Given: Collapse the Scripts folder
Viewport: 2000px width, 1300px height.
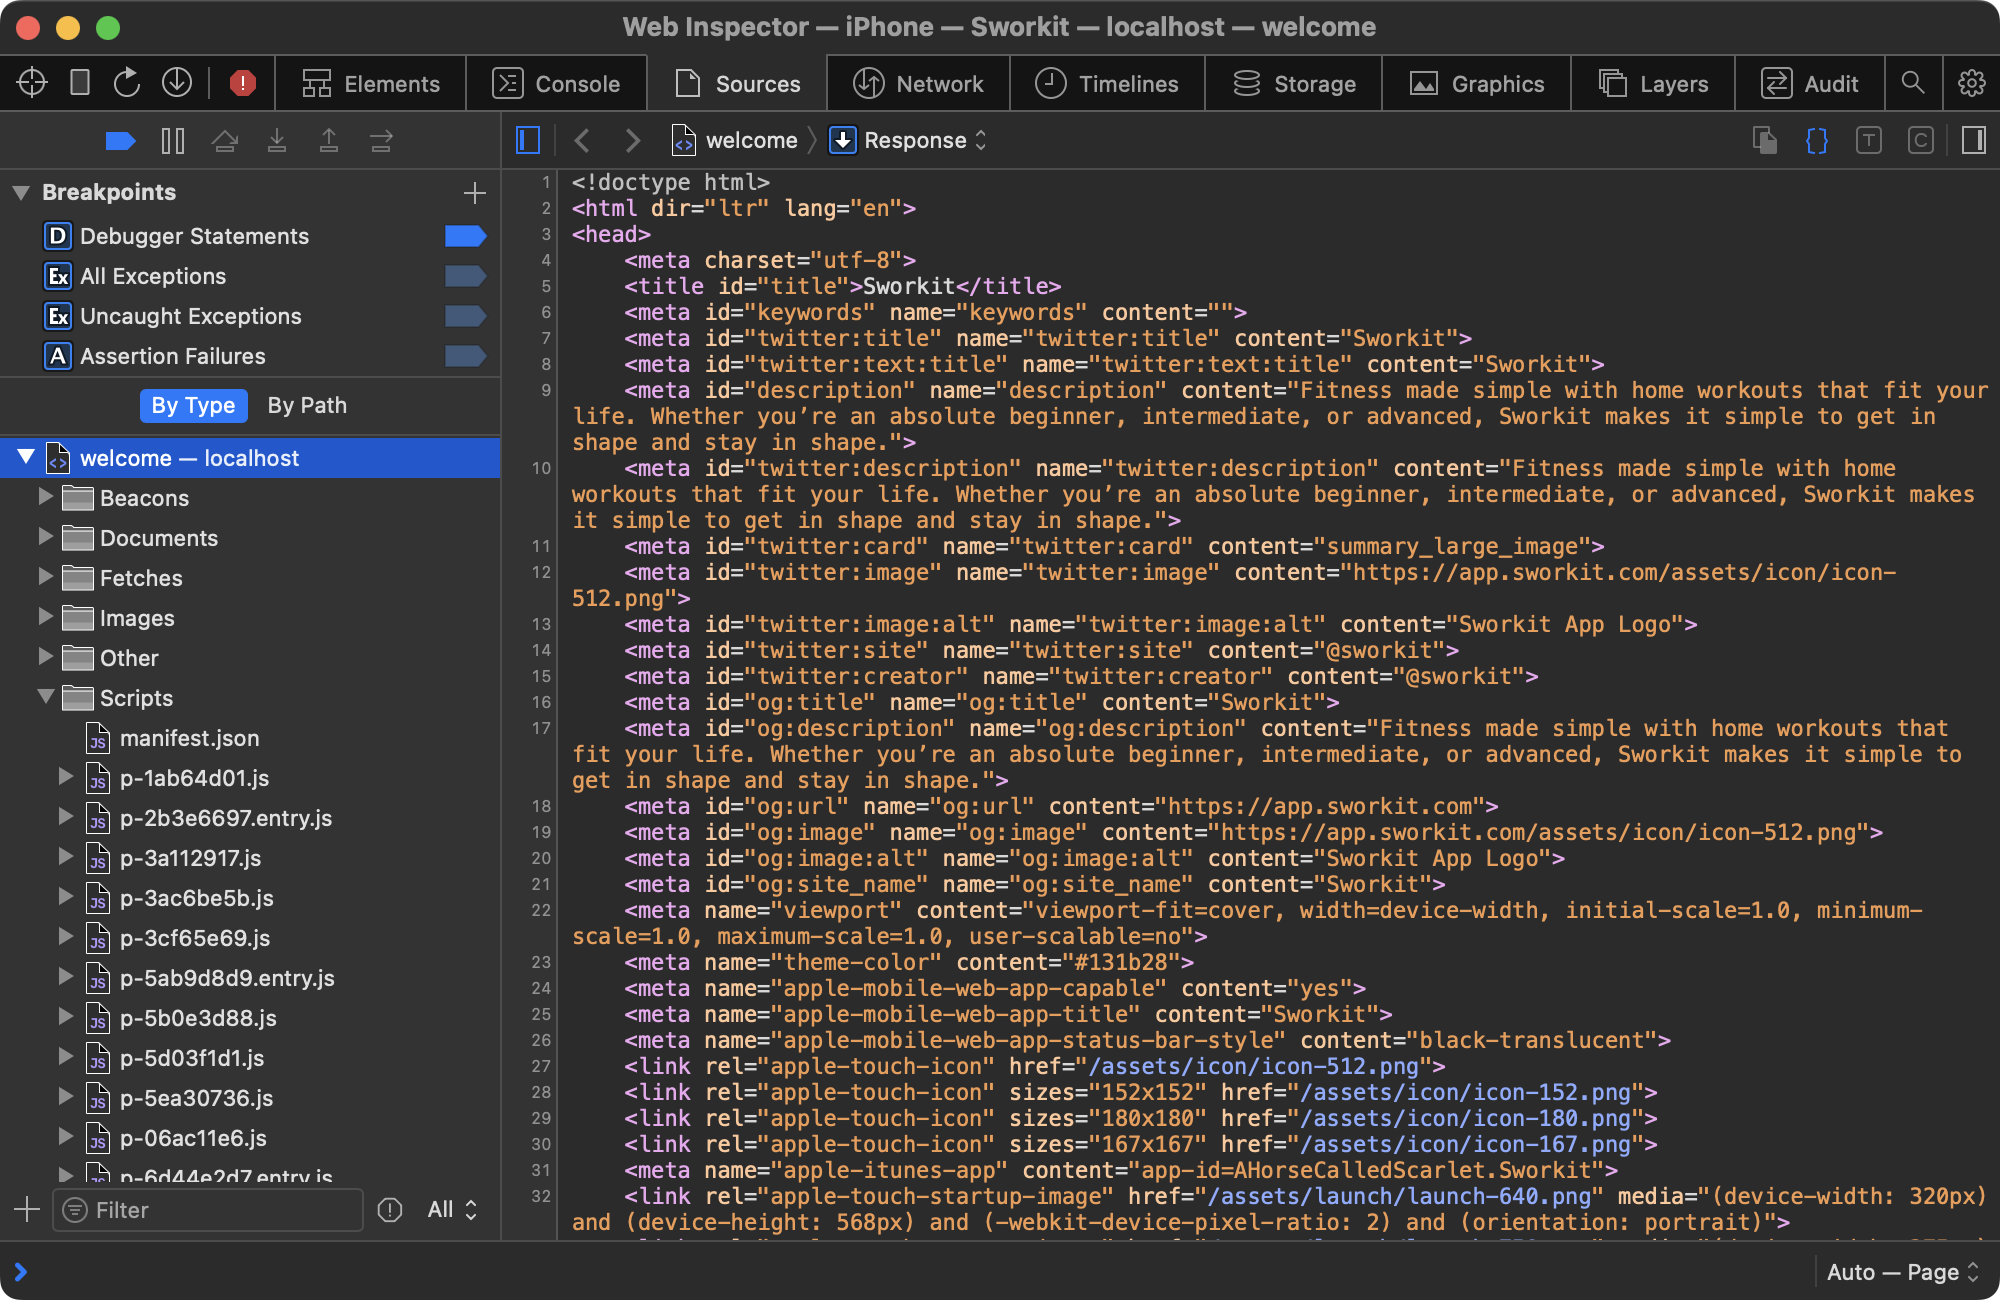Looking at the screenshot, I should (45, 697).
